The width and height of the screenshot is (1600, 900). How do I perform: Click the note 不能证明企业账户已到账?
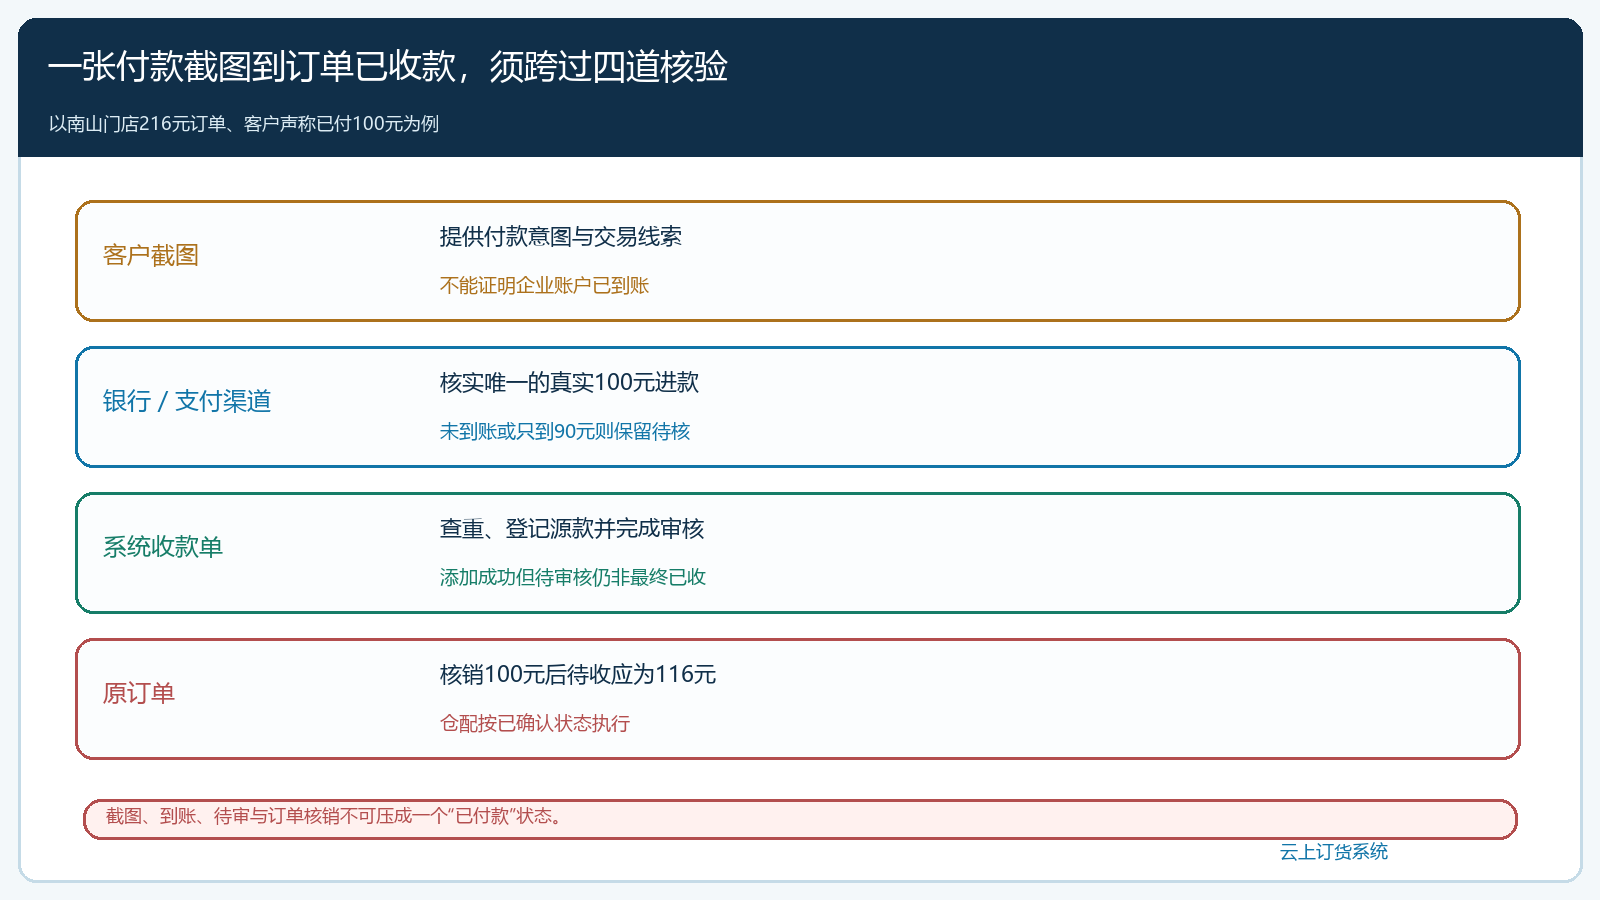coord(545,286)
